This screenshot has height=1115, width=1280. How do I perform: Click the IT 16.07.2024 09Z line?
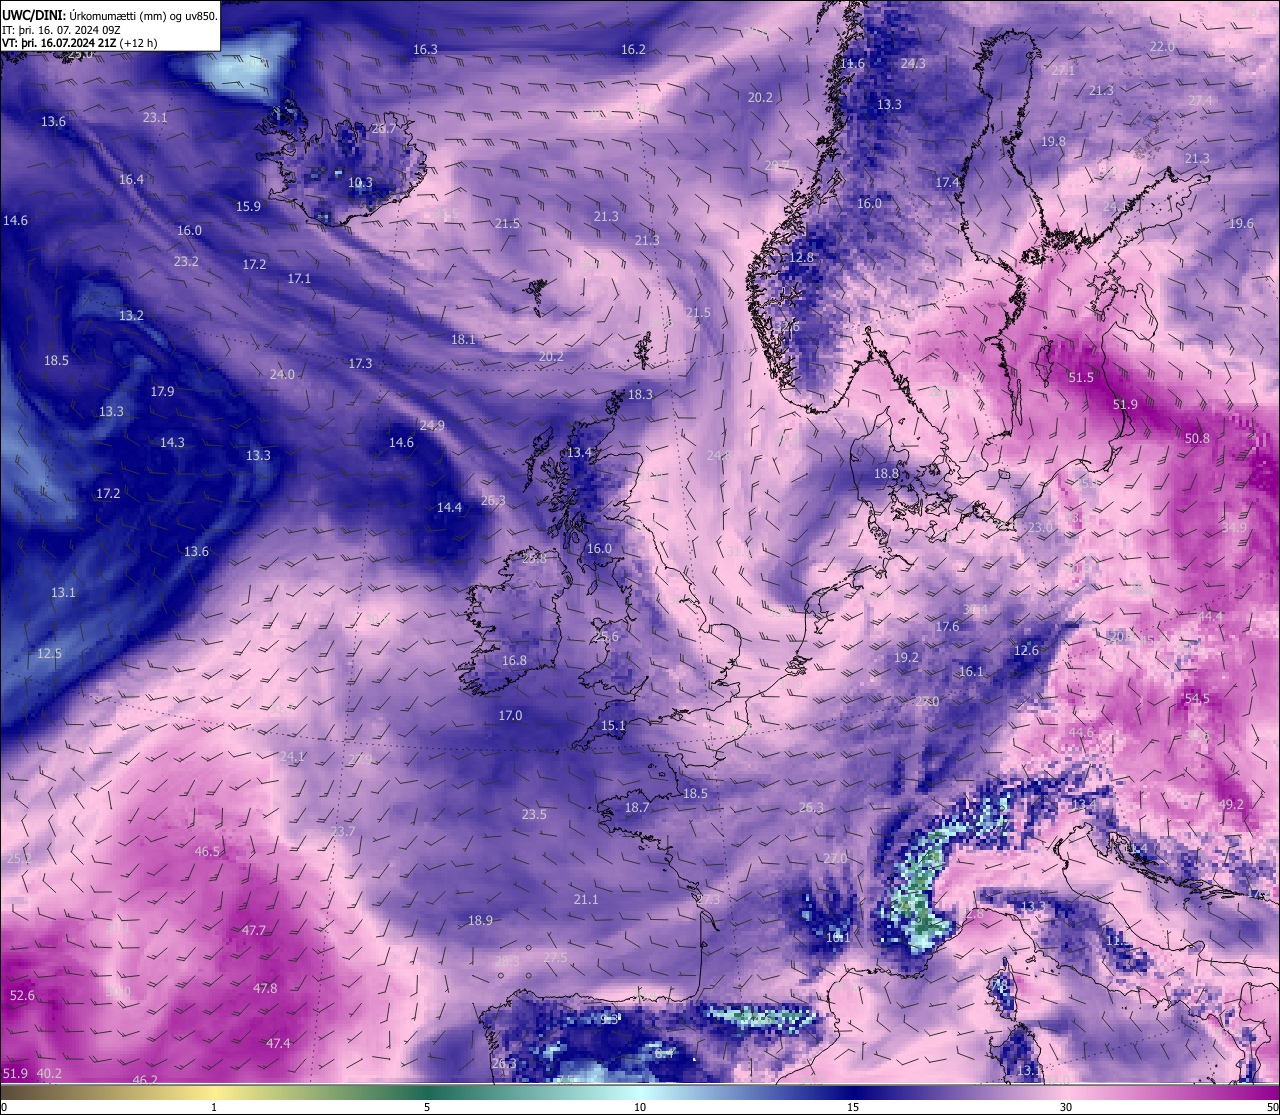[x=61, y=30]
